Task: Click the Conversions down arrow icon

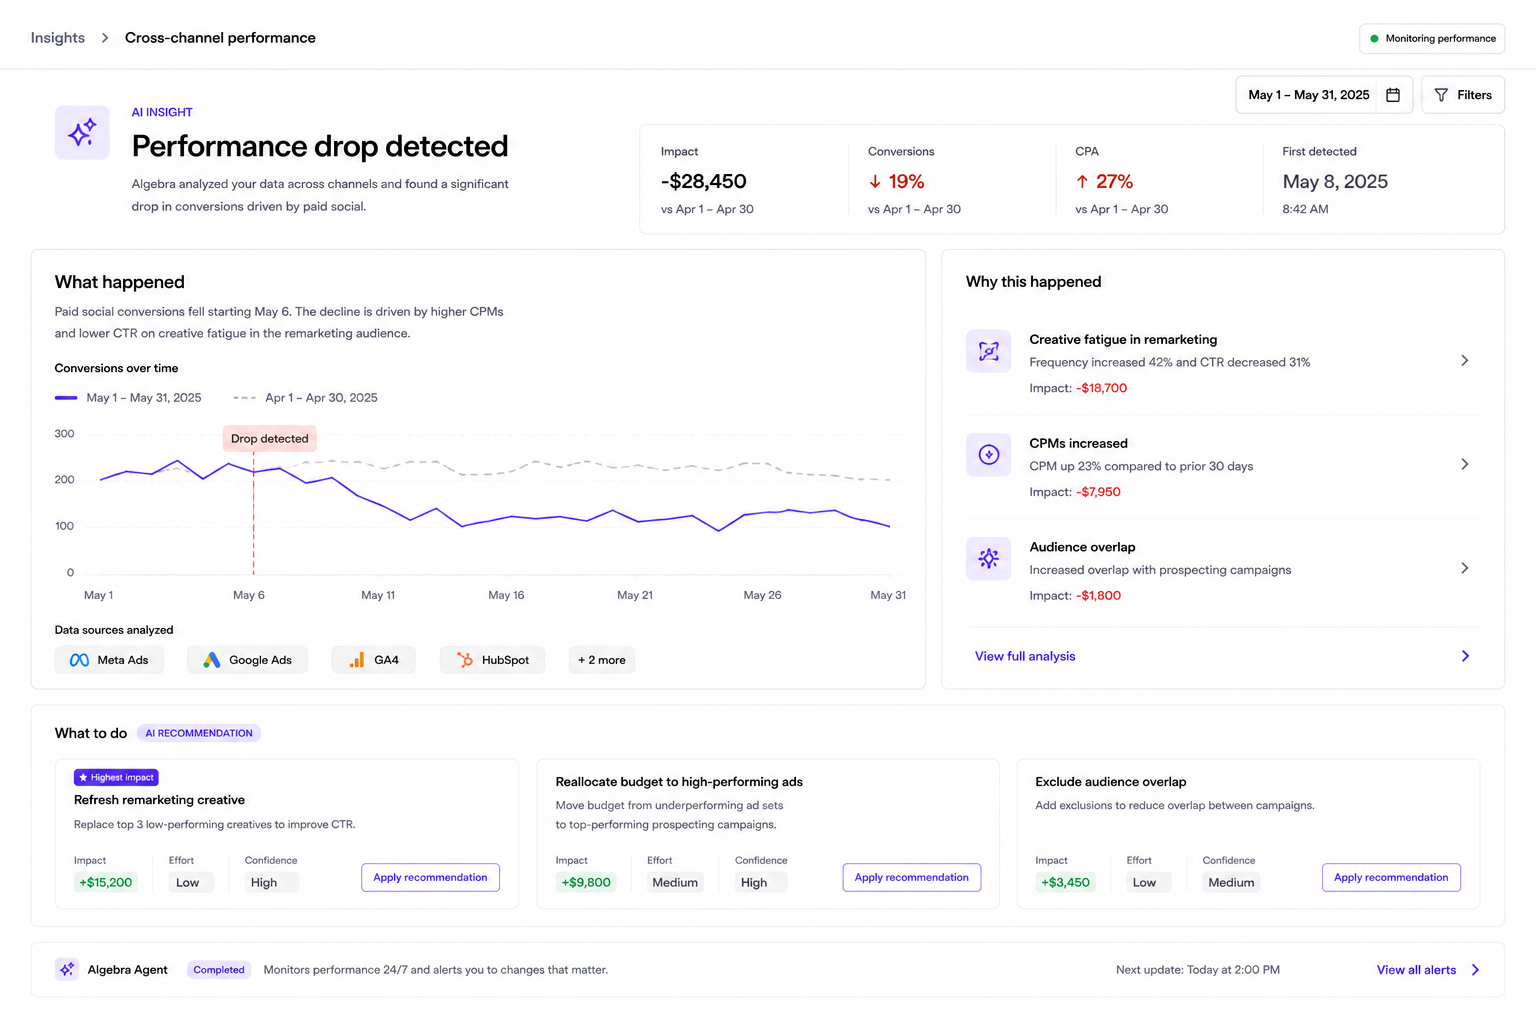Action: (x=875, y=182)
